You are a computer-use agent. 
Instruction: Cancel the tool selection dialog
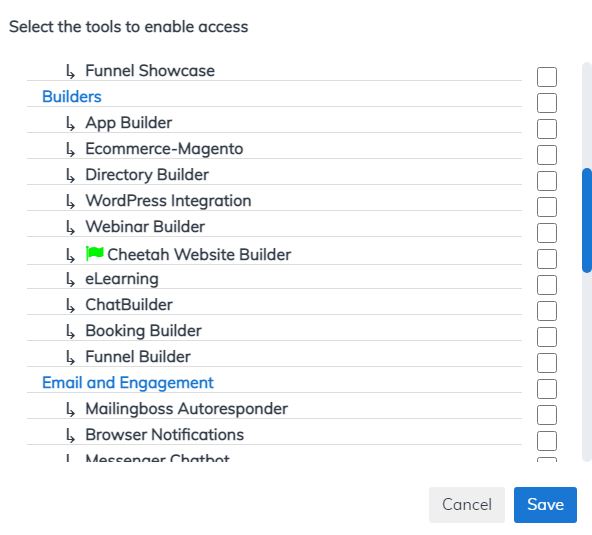click(x=467, y=505)
